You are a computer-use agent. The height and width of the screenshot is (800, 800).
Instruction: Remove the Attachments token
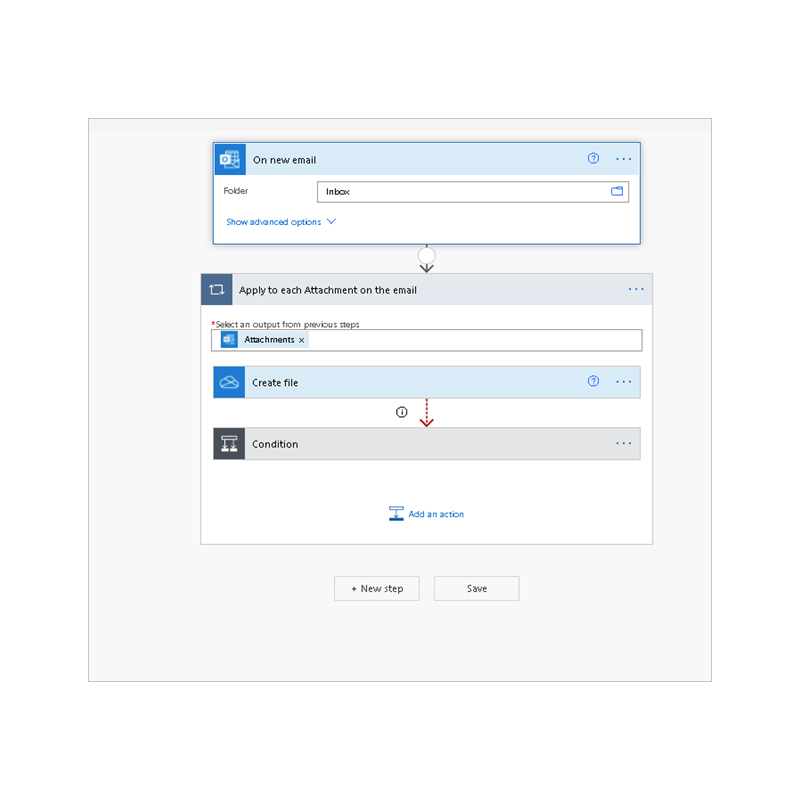(302, 340)
